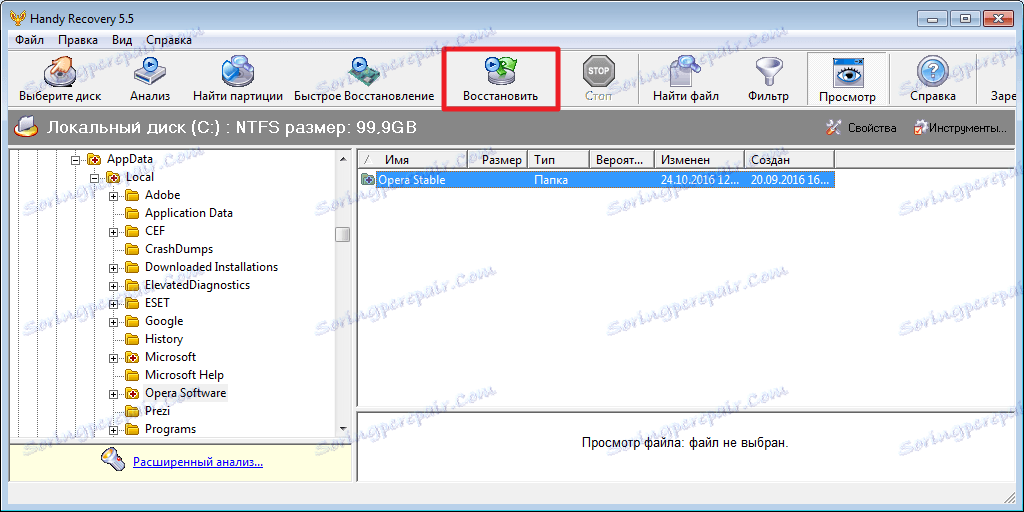Expand Downloaded Installations node

coord(114,268)
